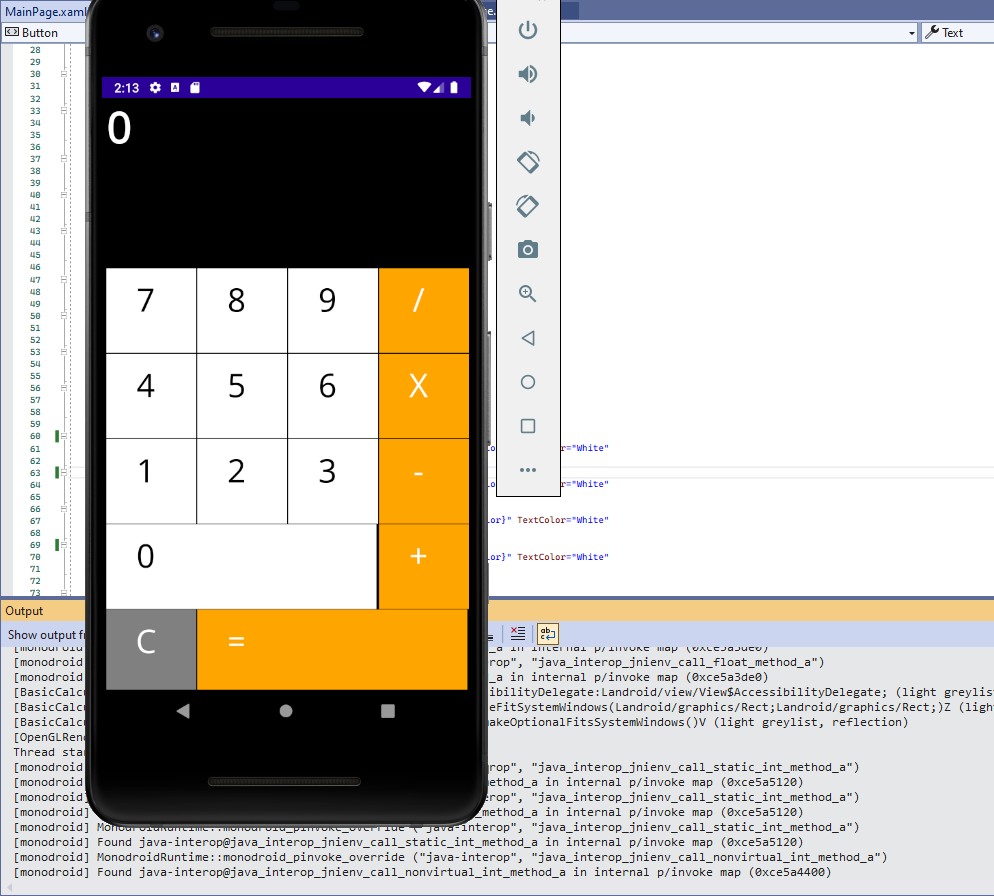Rotate the emulator counterclockwise

point(528,161)
